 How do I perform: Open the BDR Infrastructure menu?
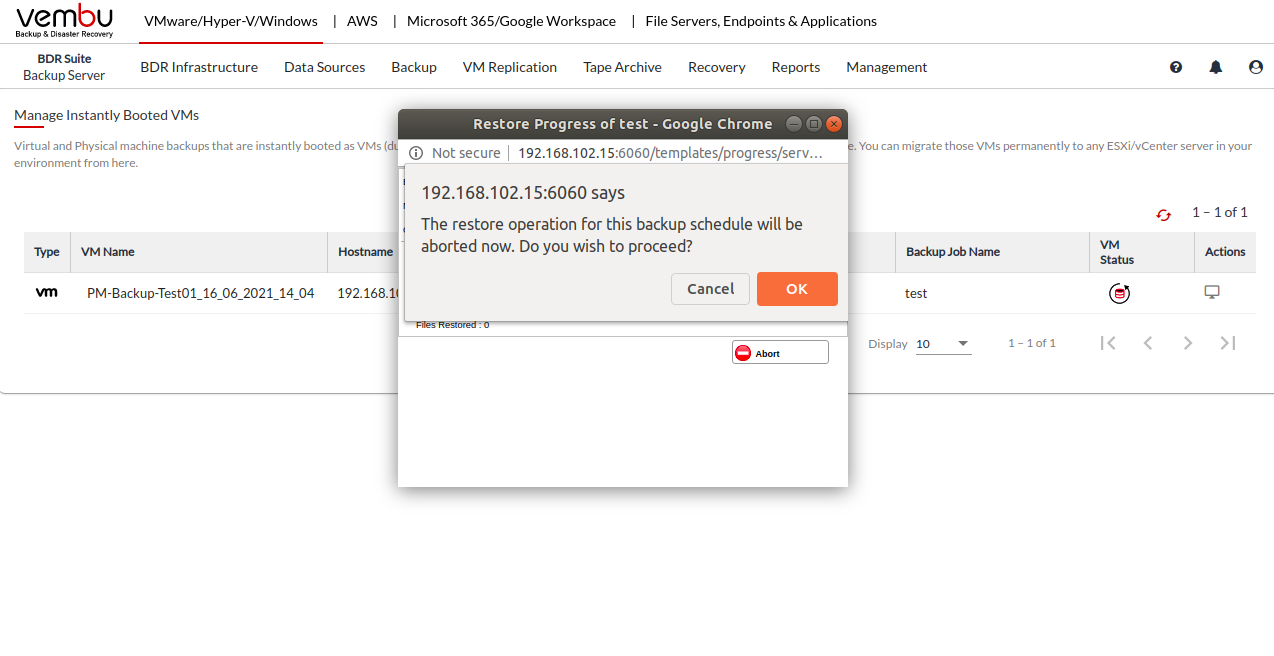[199, 67]
